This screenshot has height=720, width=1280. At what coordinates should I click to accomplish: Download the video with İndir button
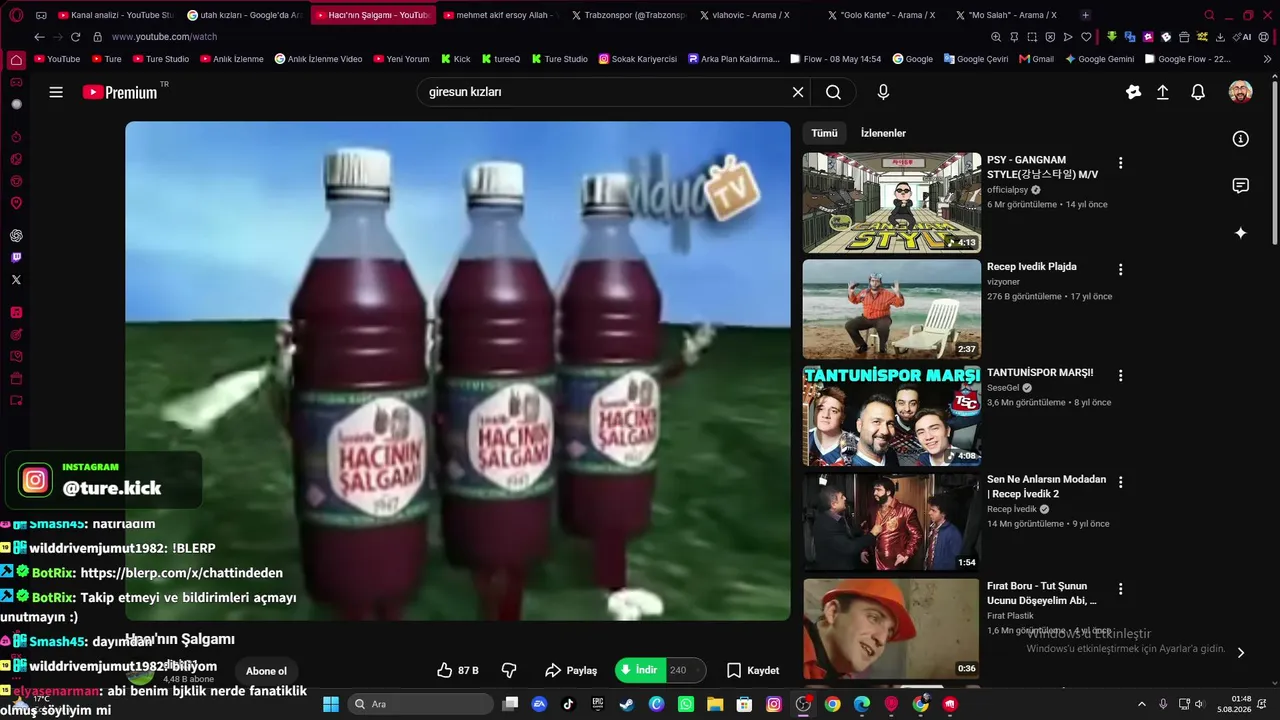point(640,670)
